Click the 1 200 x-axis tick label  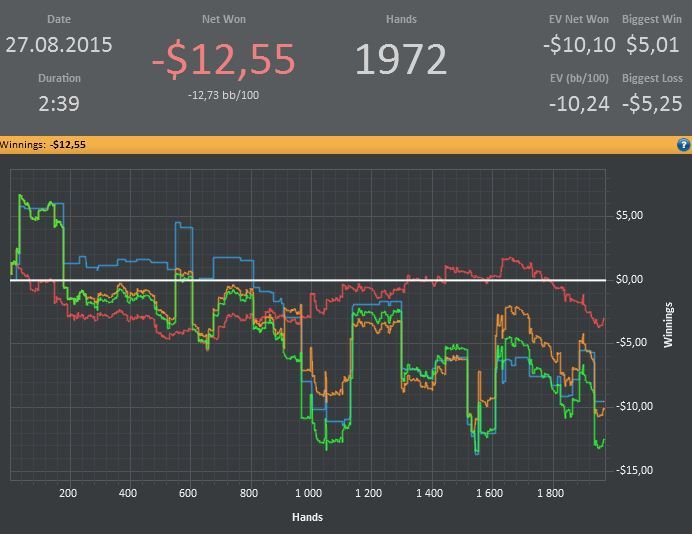point(369,493)
